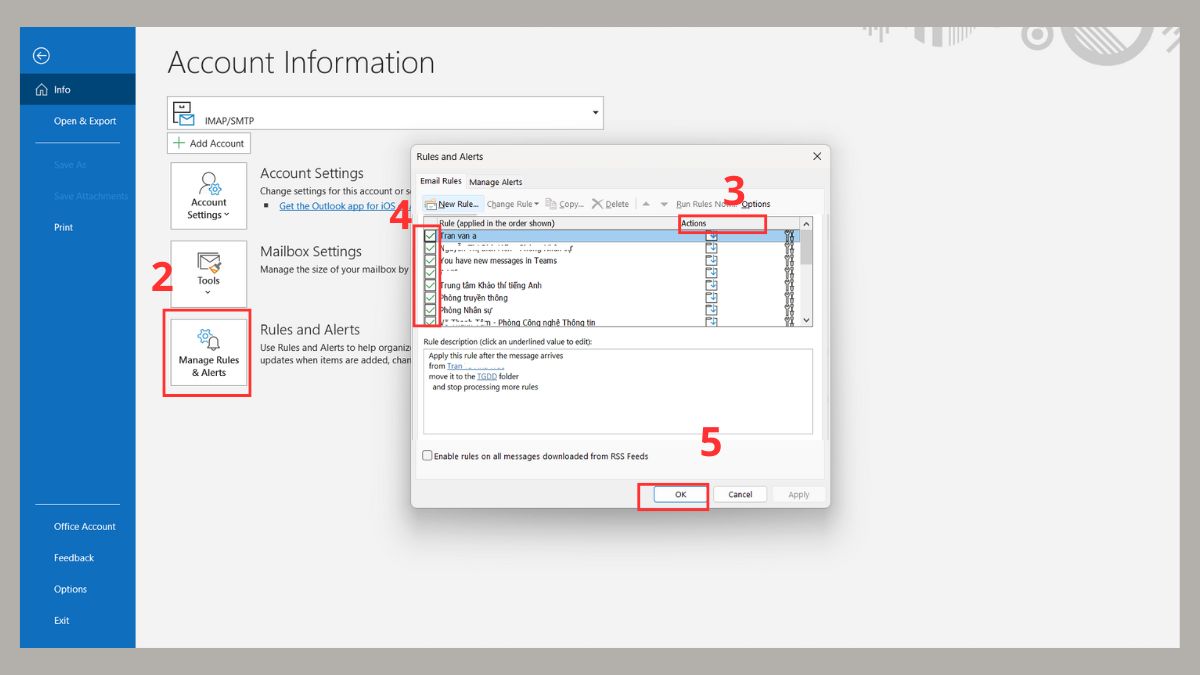Click New Rule in the rules toolbar
Screen dimensions: 1200x675
tap(451, 204)
